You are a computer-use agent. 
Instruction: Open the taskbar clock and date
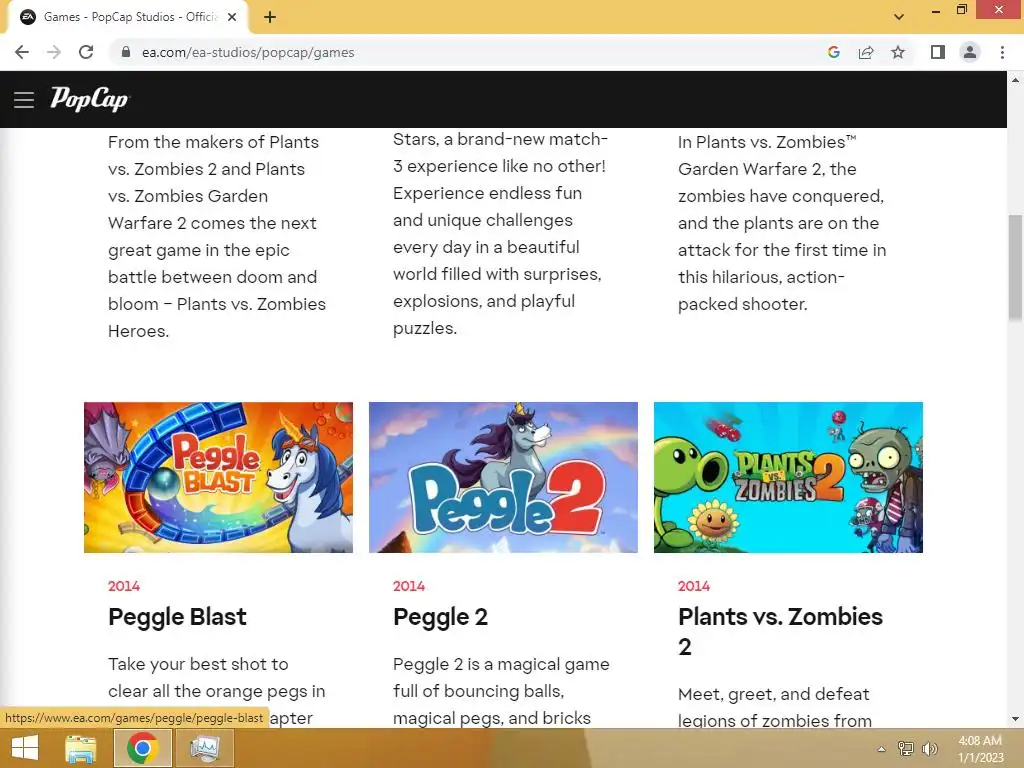pos(980,749)
